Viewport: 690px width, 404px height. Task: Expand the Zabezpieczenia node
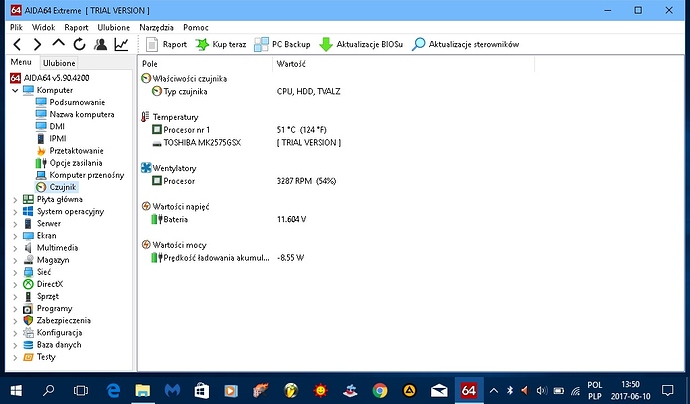[x=15, y=321]
